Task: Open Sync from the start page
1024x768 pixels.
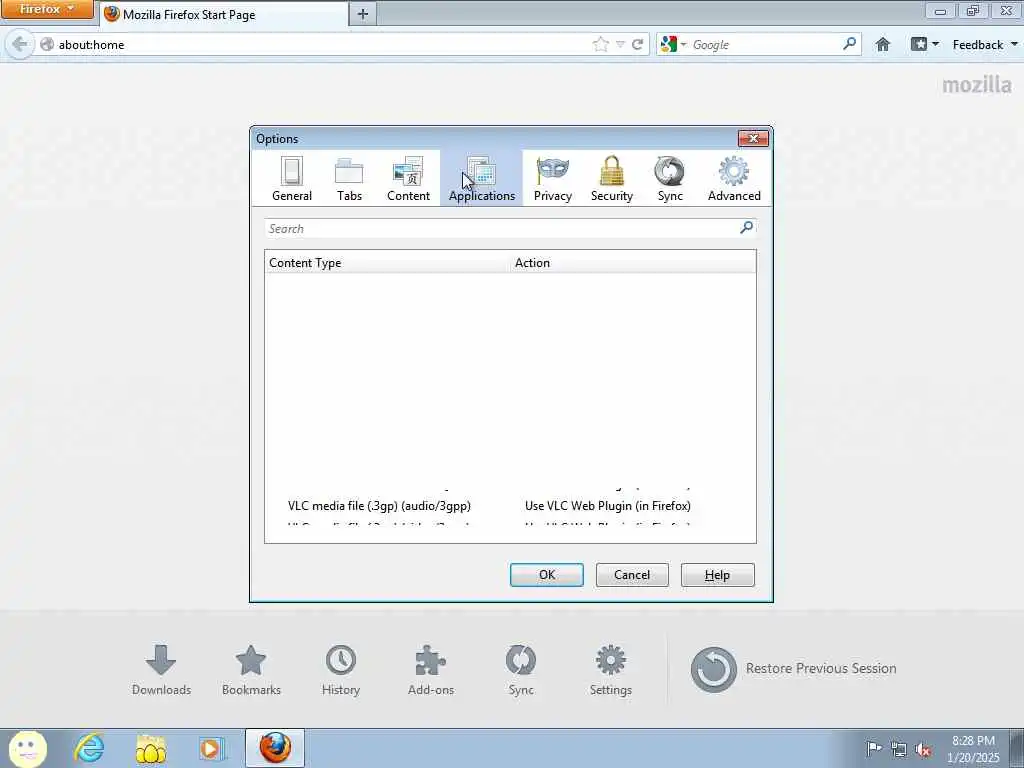Action: pos(520,670)
